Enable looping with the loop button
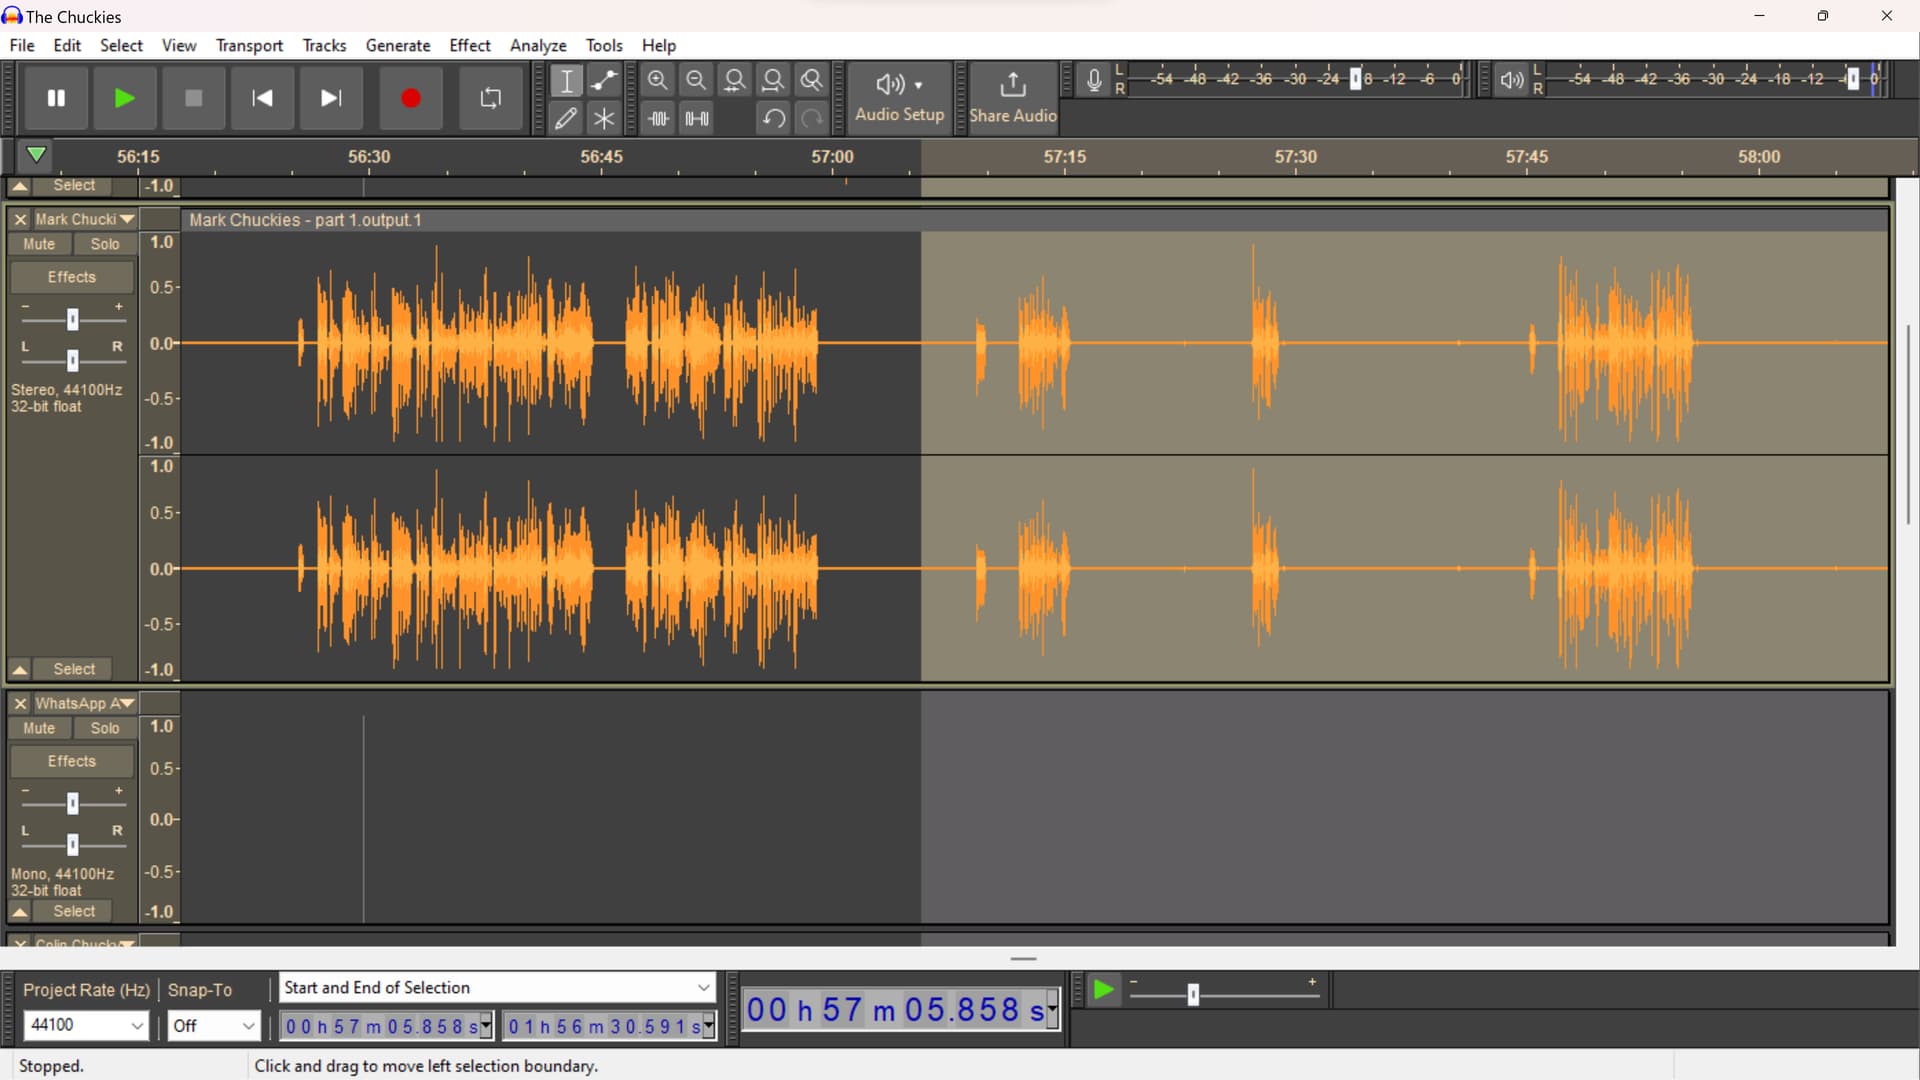This screenshot has width=1920, height=1080. click(x=490, y=98)
